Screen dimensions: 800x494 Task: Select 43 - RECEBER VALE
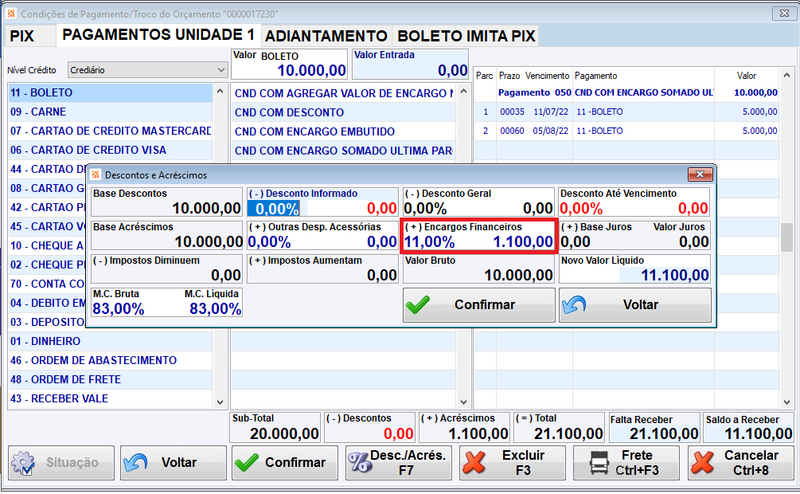(110, 399)
